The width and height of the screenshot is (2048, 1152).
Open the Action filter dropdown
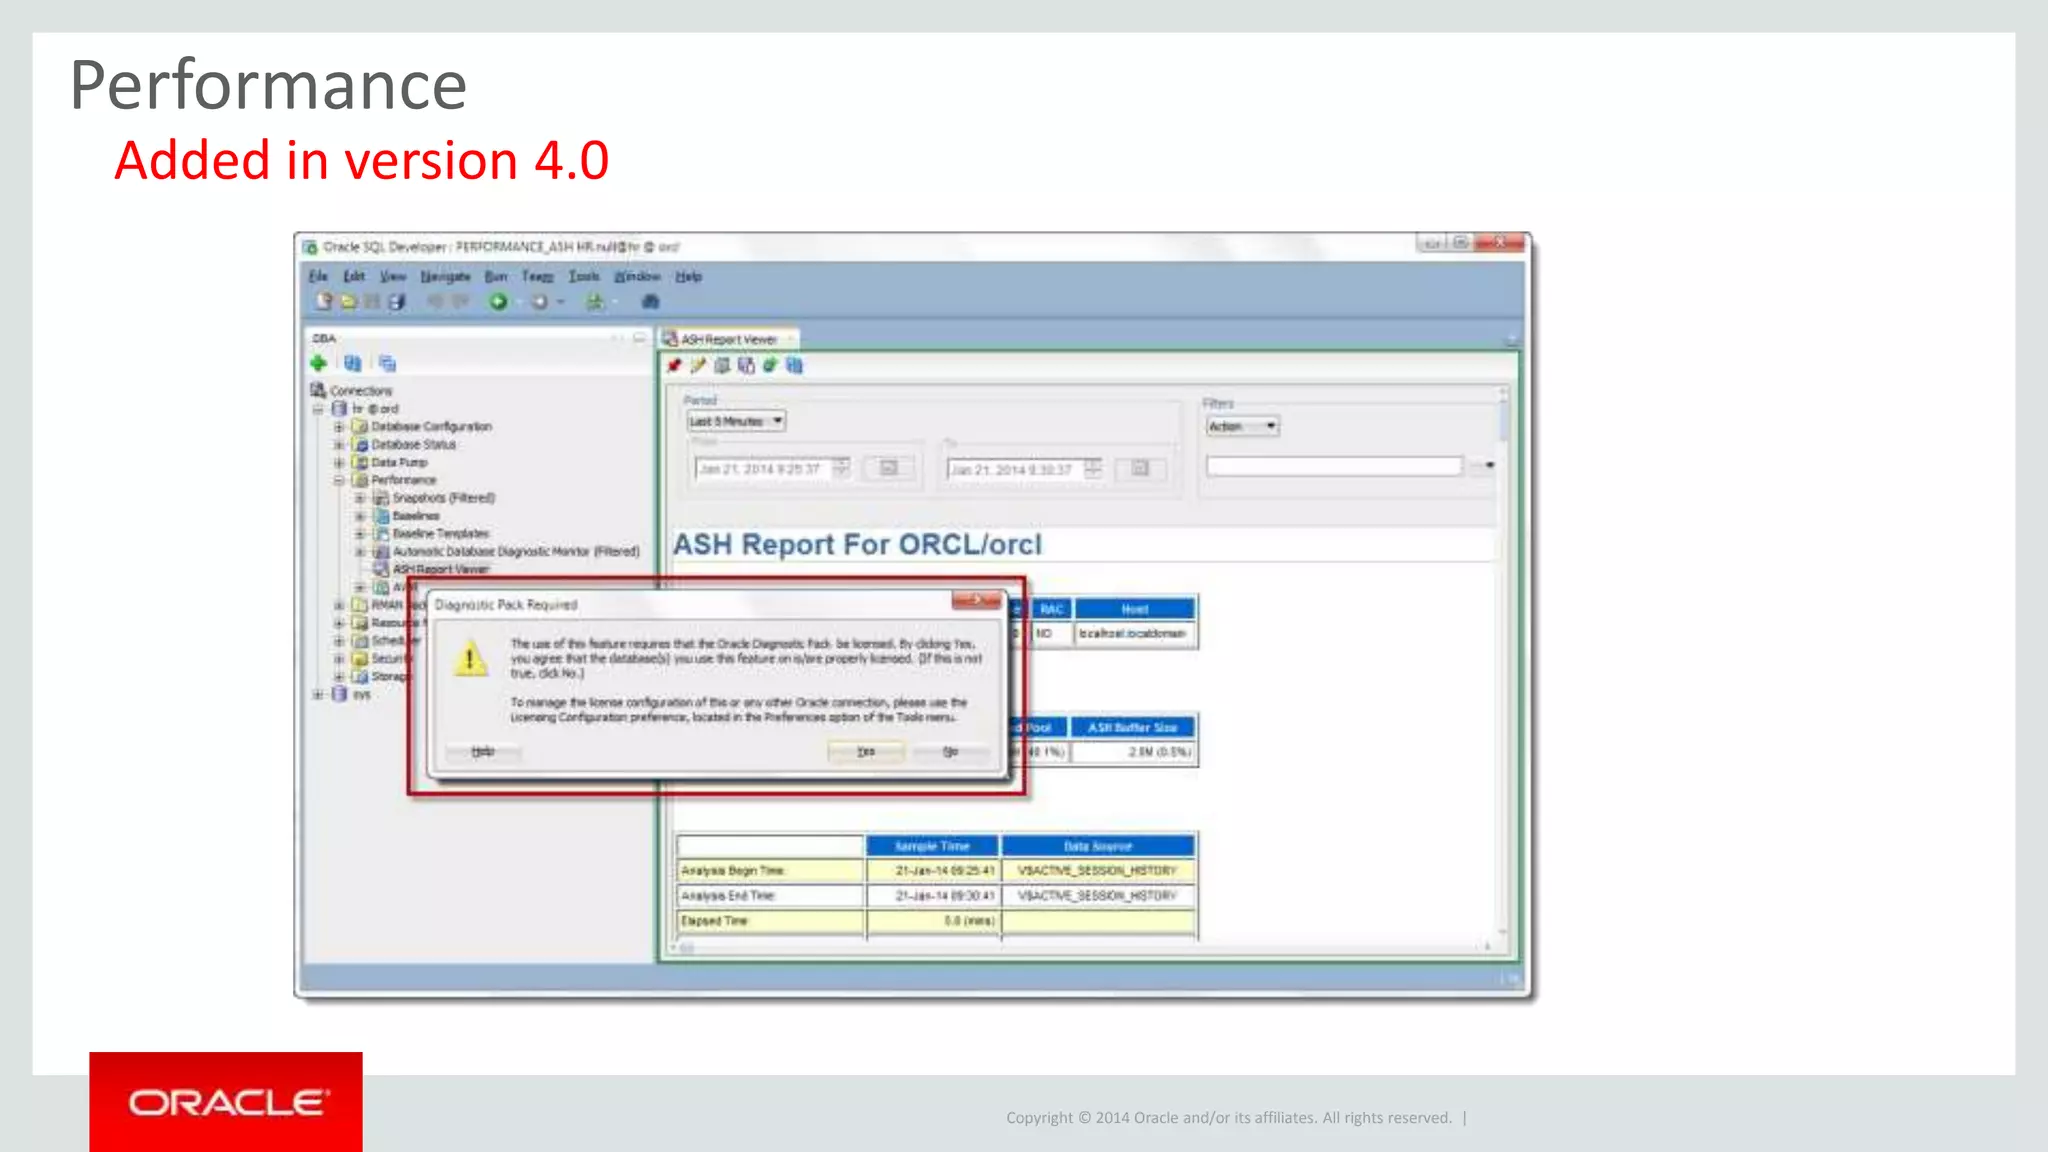[1242, 426]
